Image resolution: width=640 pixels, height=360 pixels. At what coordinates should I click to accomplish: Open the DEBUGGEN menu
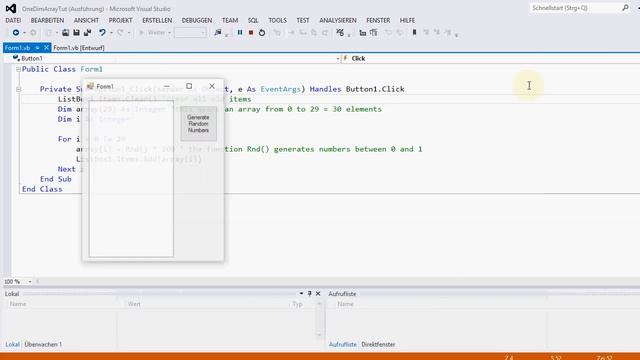[197, 20]
